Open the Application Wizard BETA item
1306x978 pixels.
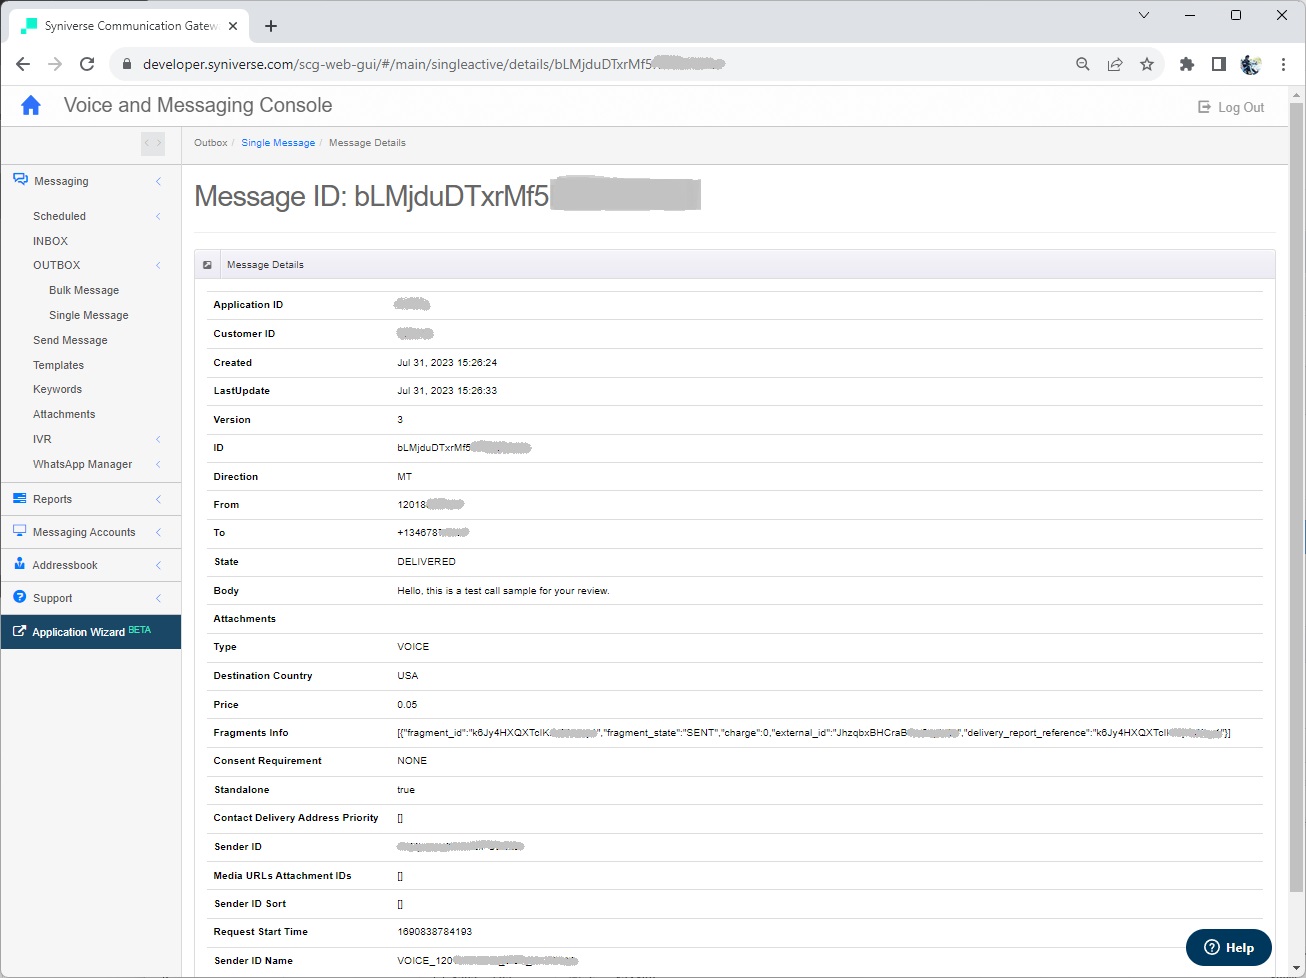coord(91,631)
